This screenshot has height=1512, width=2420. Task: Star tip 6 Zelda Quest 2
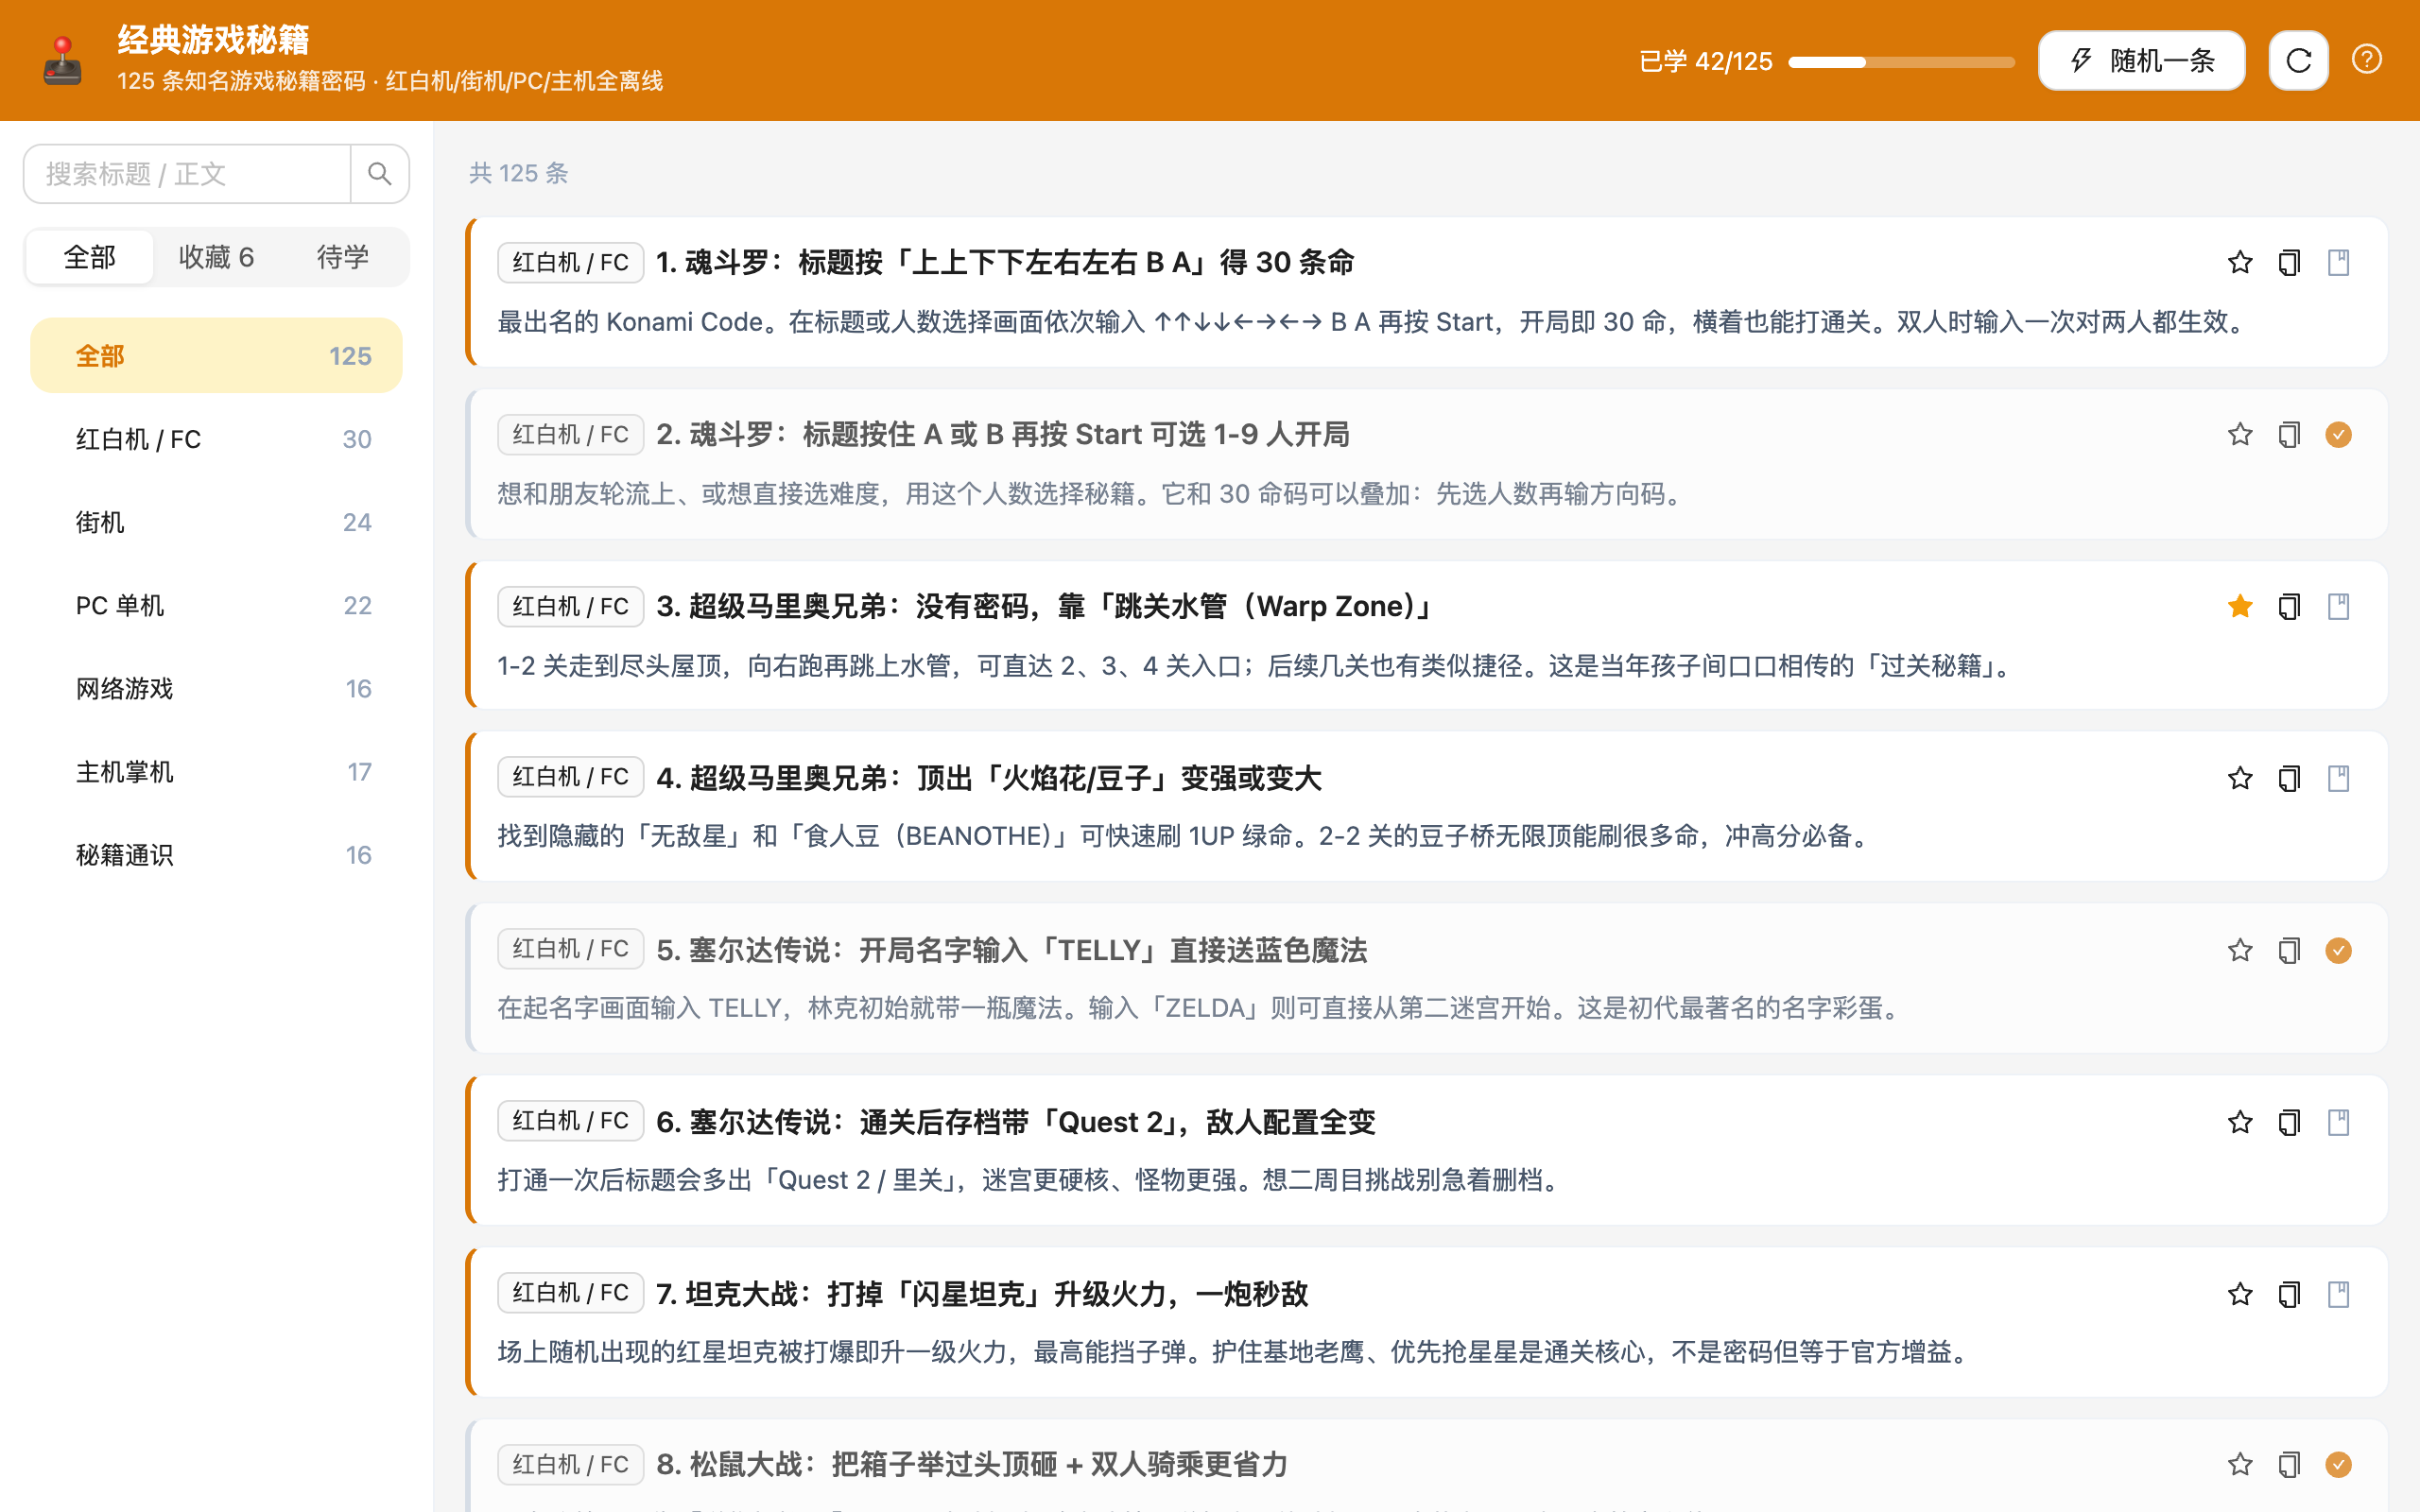point(2240,1123)
